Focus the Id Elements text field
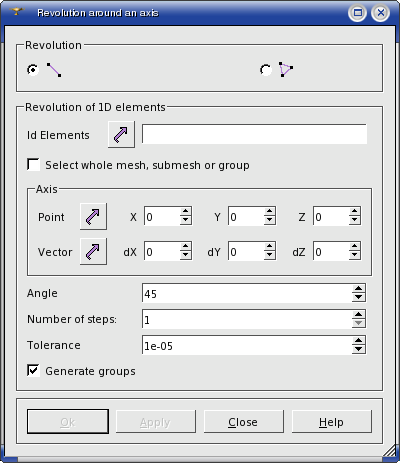Viewport: 400px width, 463px height. [x=254, y=134]
